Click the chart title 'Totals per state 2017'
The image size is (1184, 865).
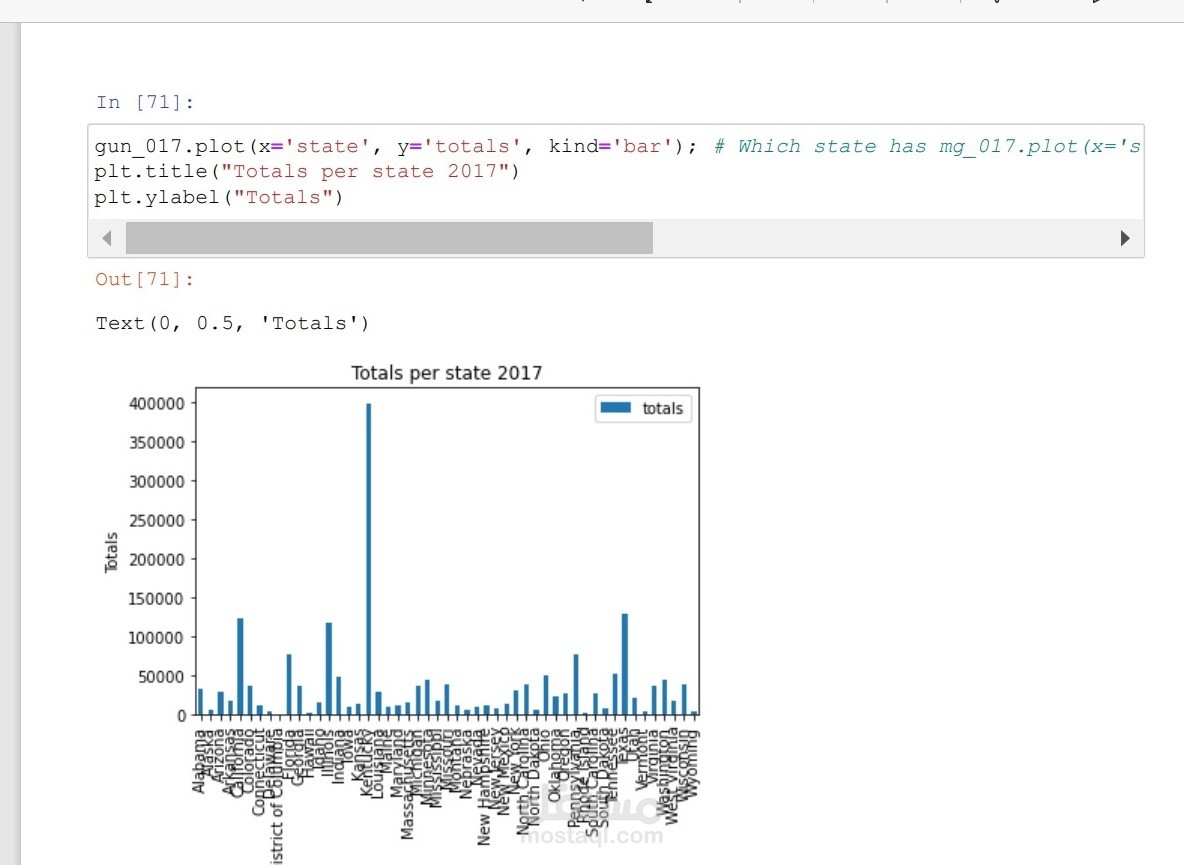[x=447, y=372]
